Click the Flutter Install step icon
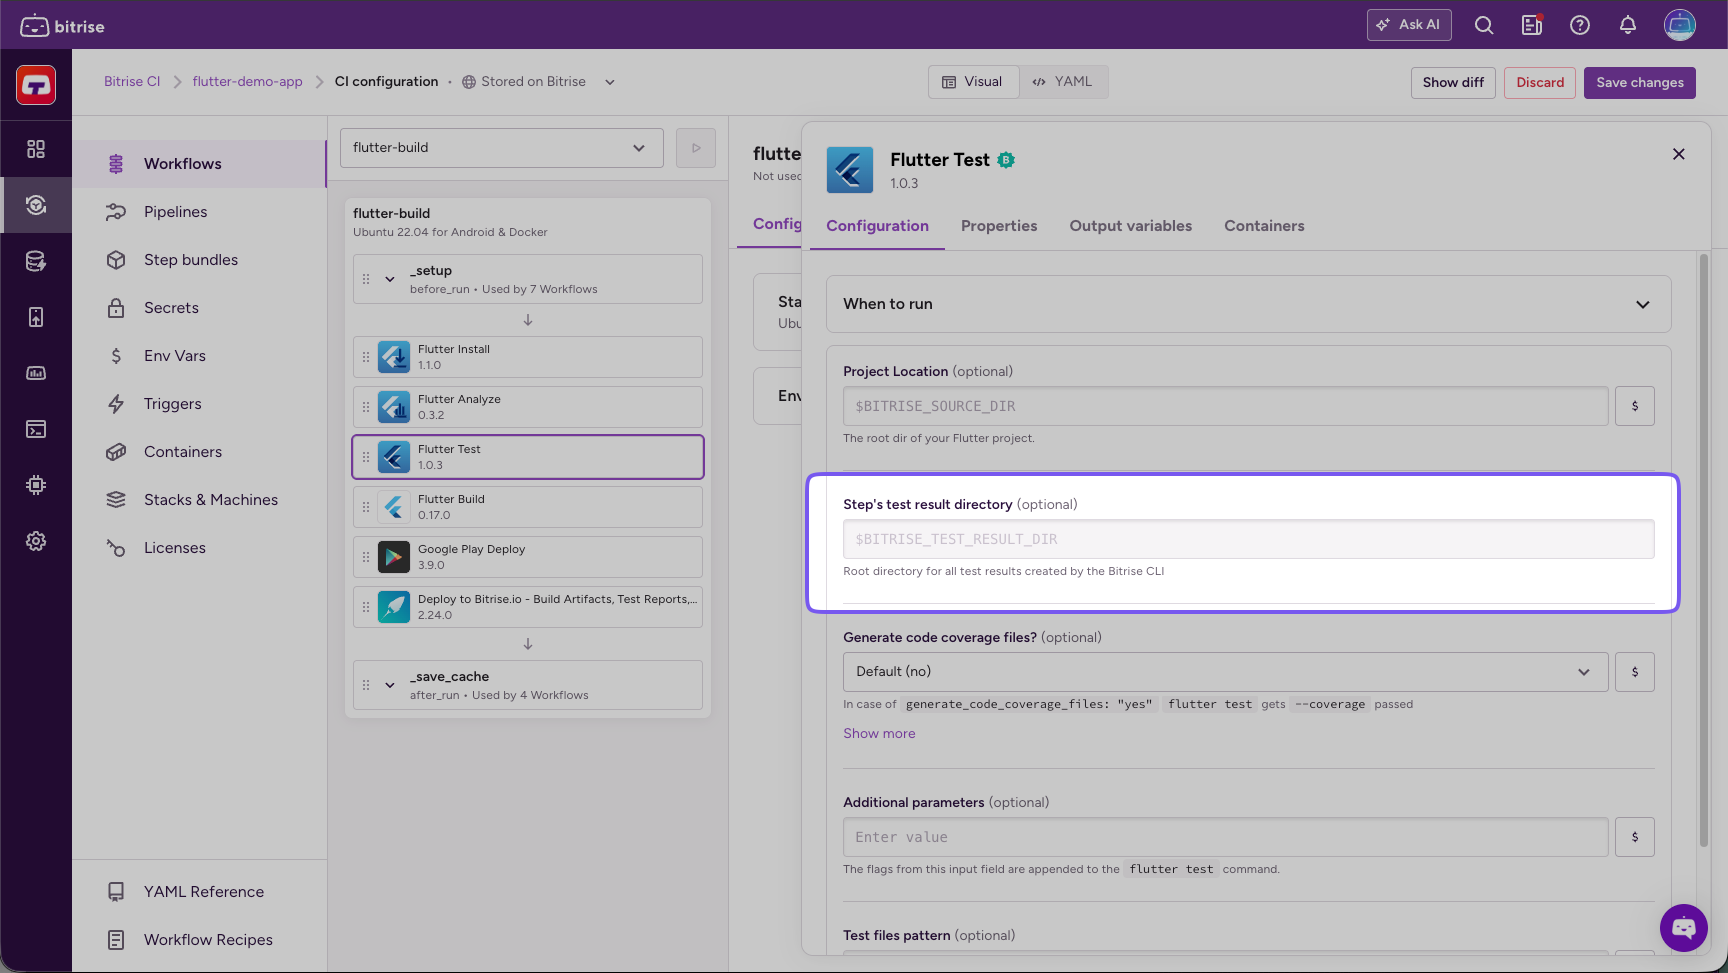This screenshot has width=1728, height=973. 394,357
